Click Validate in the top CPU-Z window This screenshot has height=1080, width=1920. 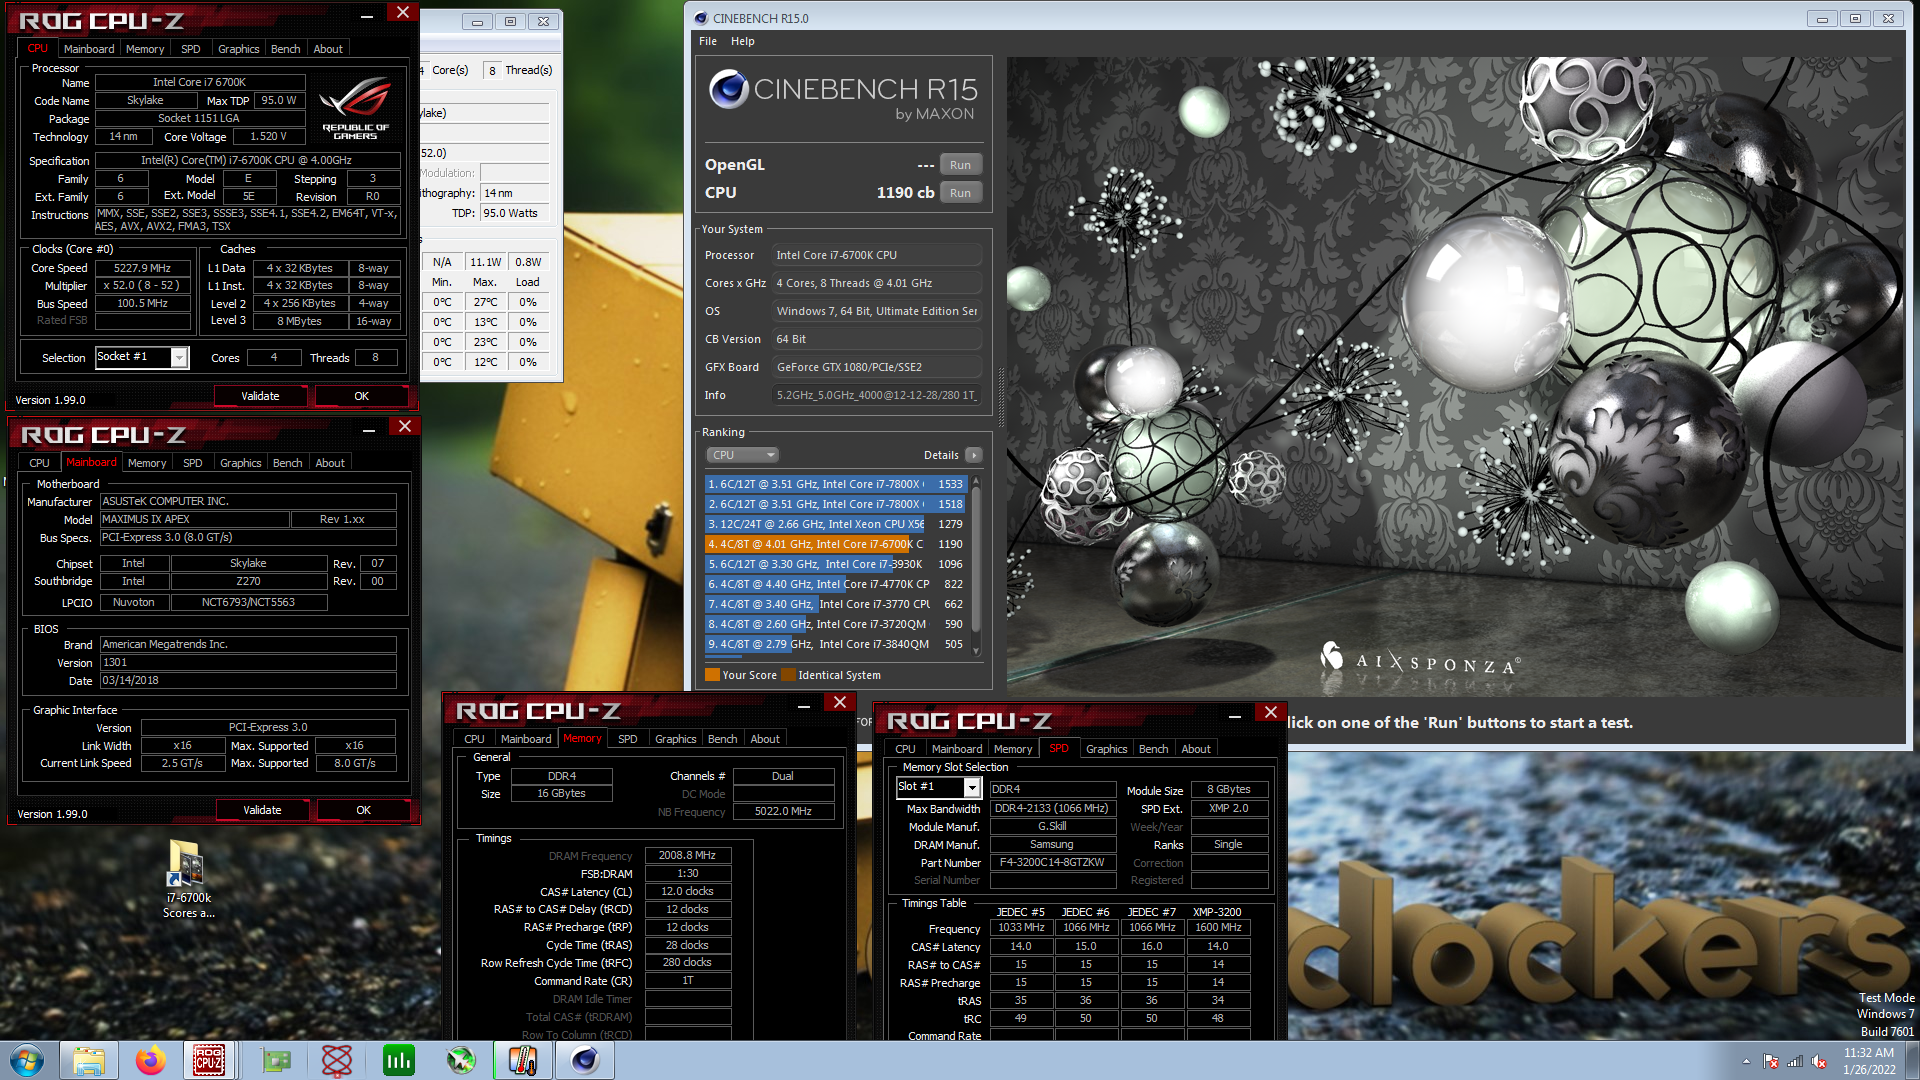click(x=260, y=396)
